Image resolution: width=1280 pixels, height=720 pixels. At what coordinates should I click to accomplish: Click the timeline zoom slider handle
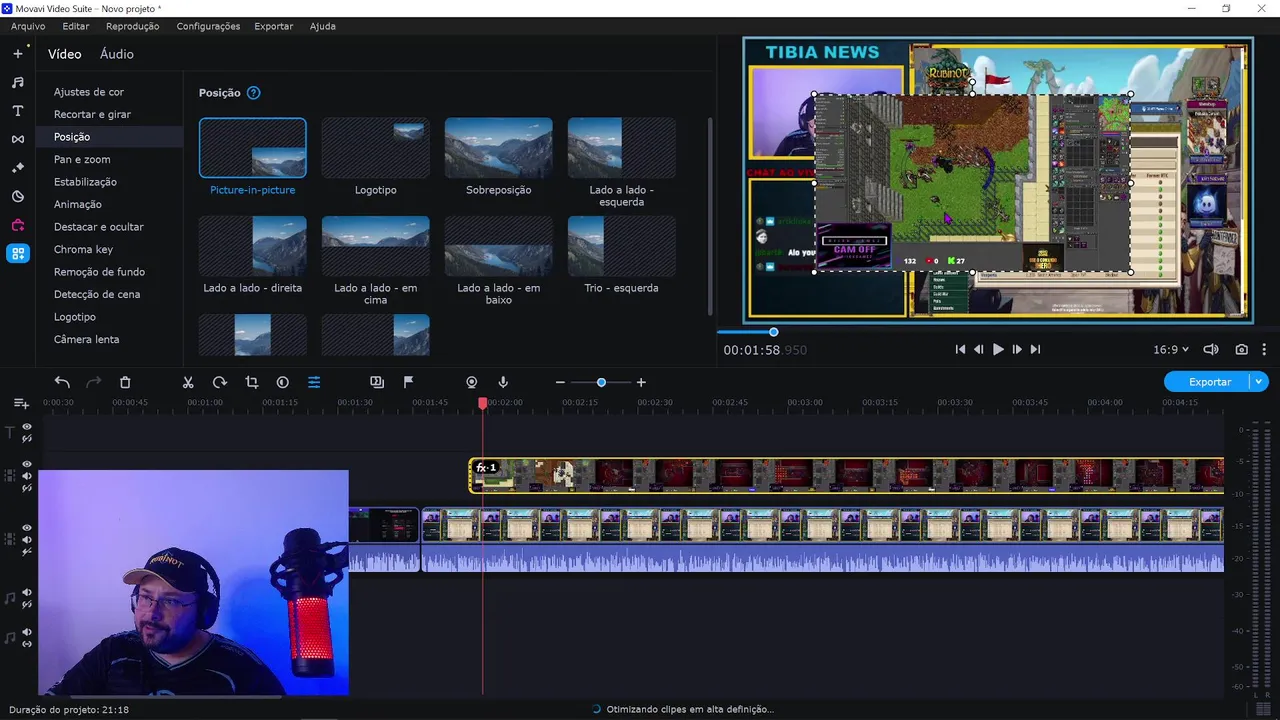[601, 382]
